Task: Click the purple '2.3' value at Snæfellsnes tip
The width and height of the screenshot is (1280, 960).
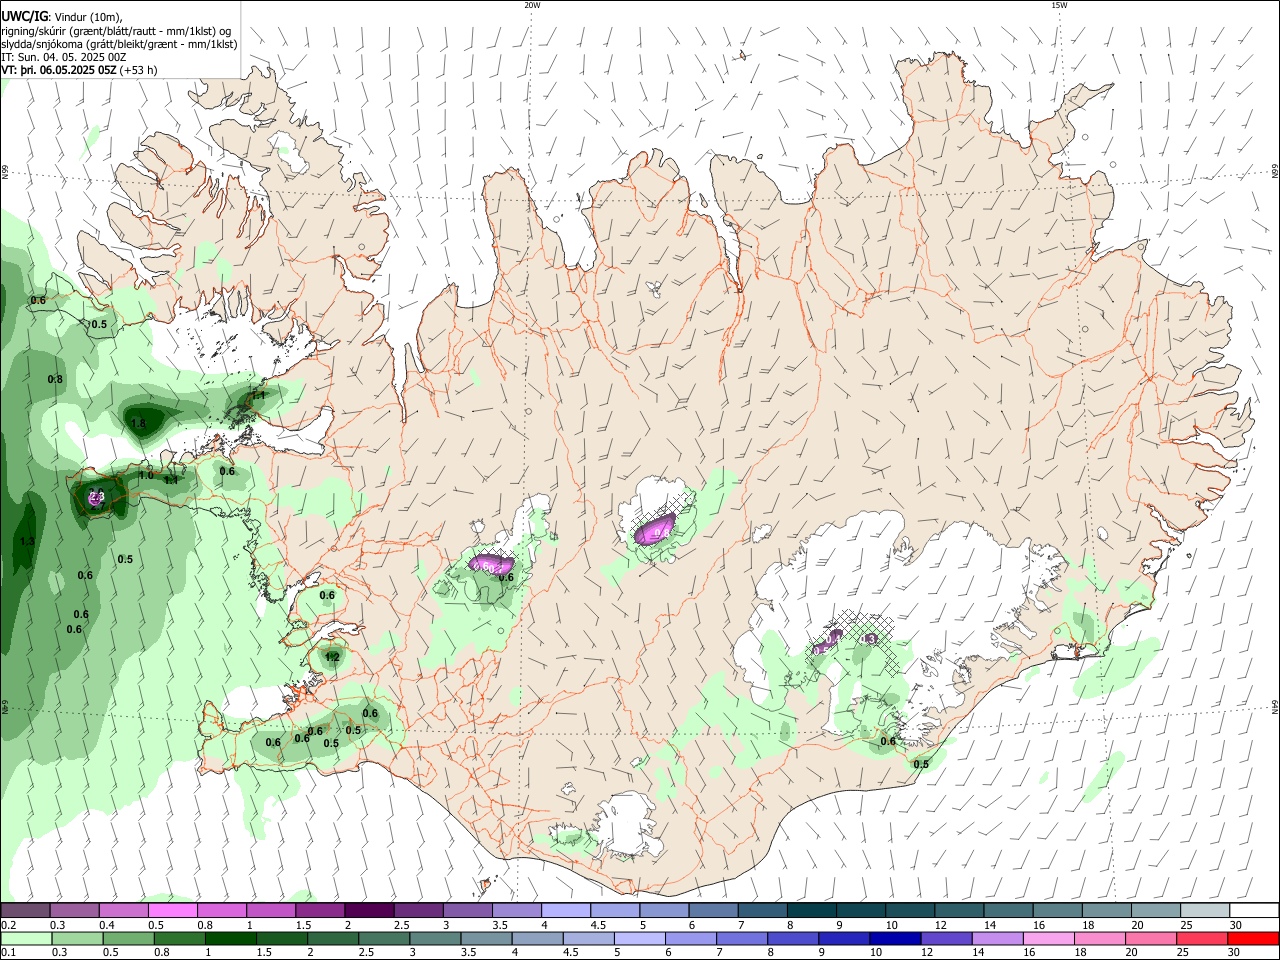Action: tap(97, 496)
